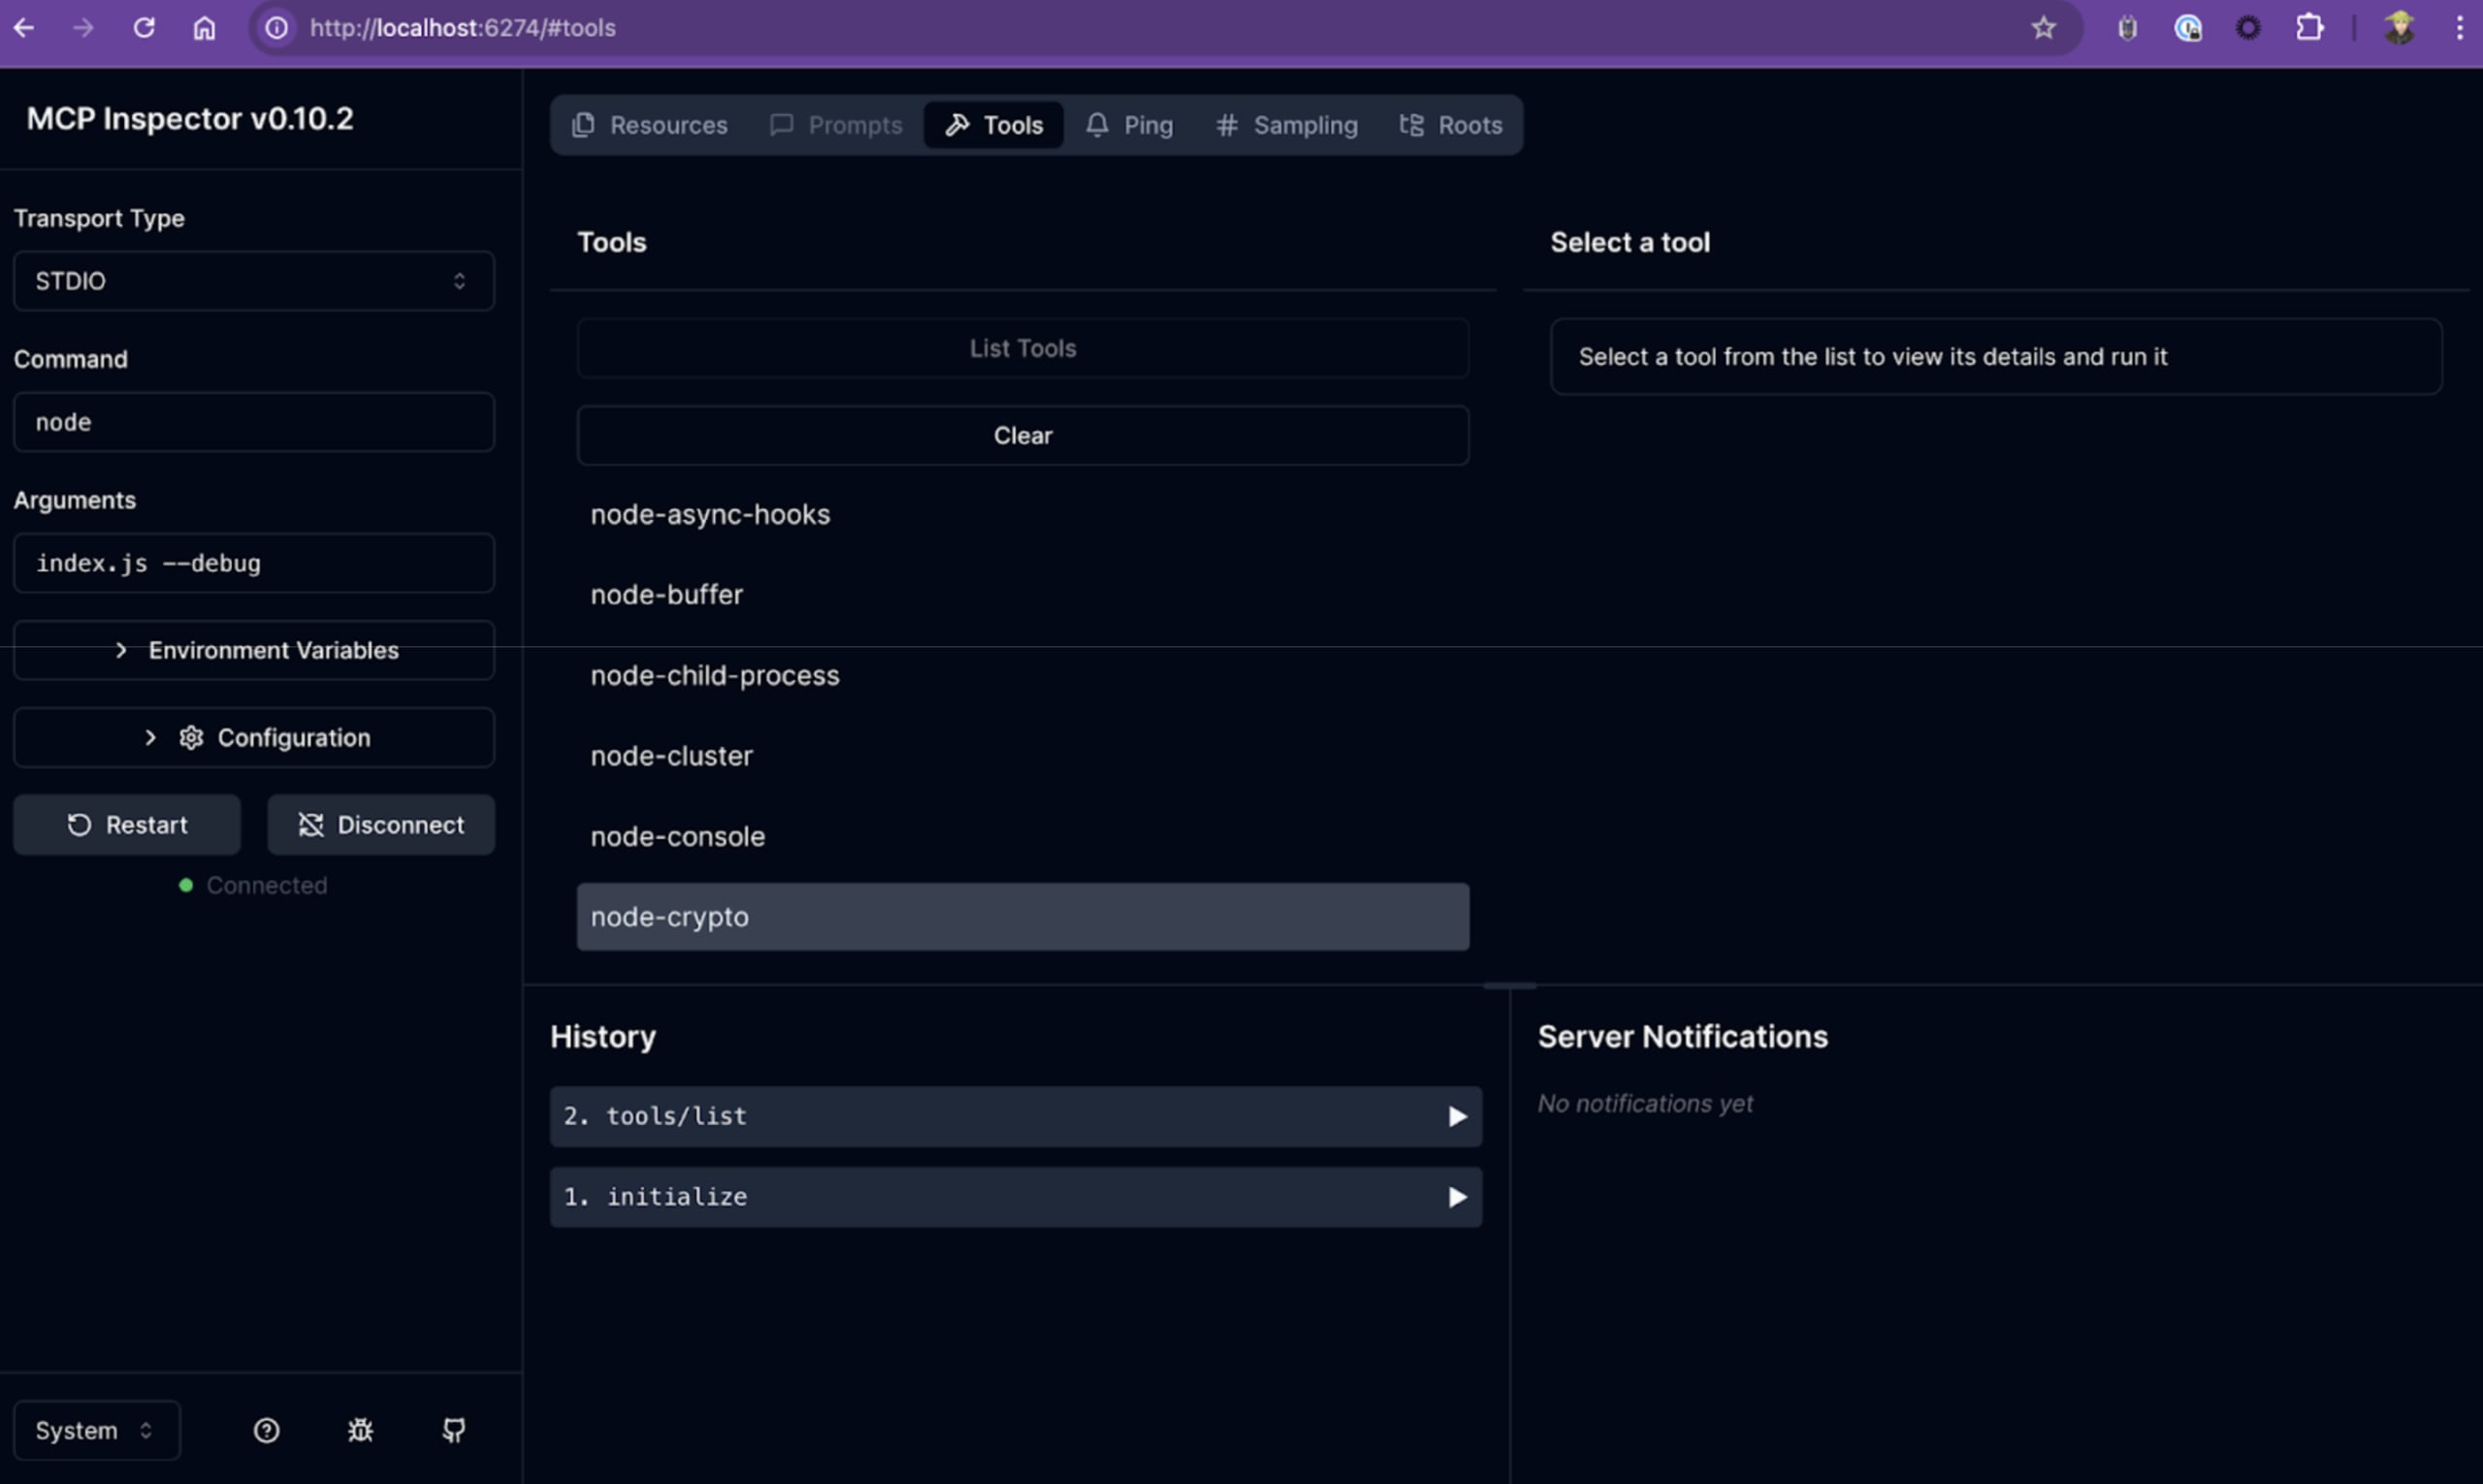
Task: Click the List Tools button
Action: [1022, 348]
